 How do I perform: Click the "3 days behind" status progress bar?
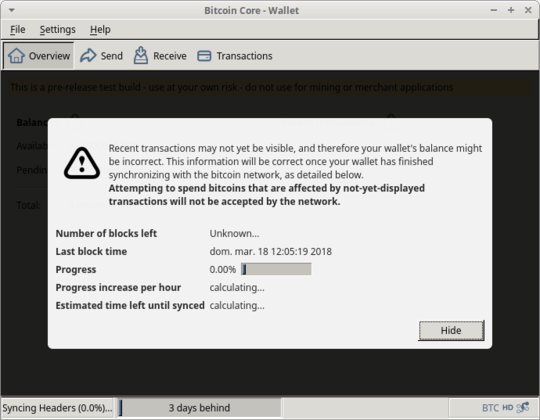pyautogui.click(x=199, y=408)
